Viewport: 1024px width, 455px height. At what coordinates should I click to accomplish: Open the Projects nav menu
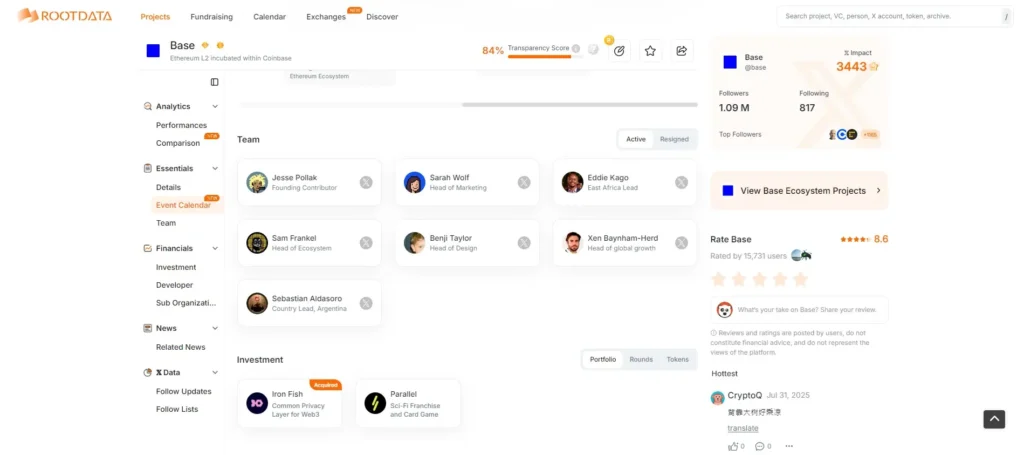click(155, 17)
